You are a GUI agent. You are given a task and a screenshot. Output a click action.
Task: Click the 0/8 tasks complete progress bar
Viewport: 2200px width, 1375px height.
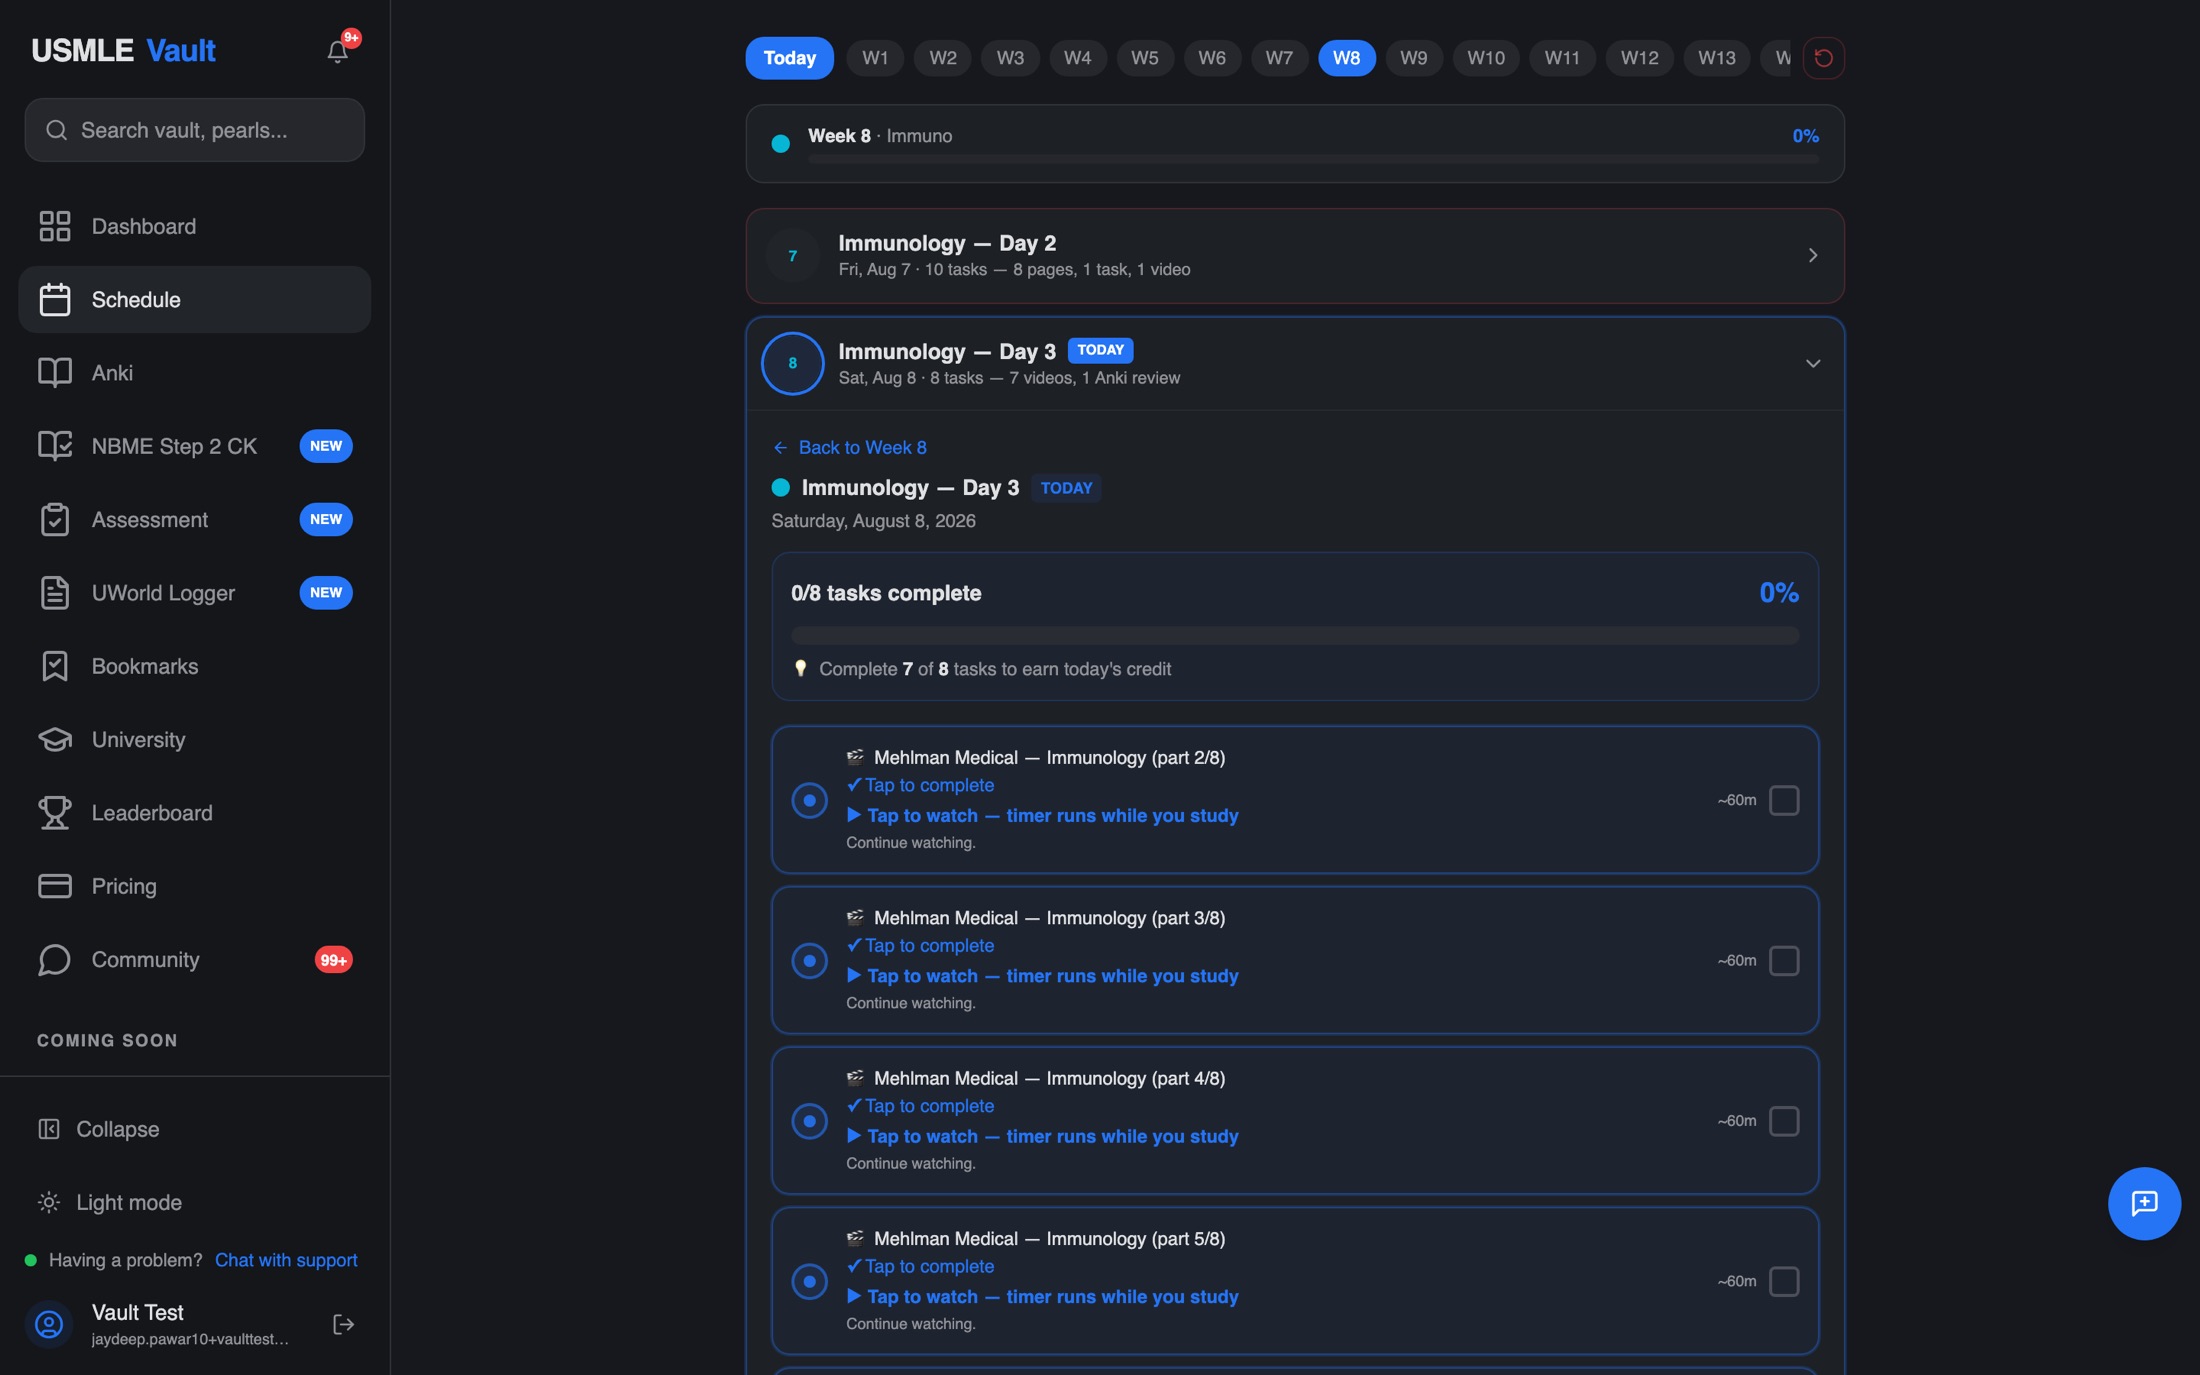point(1295,635)
